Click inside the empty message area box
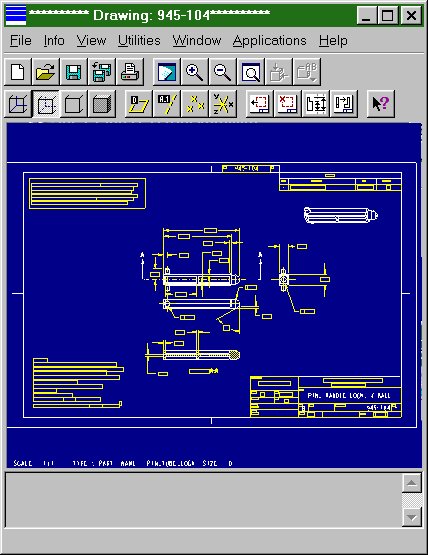 (204, 500)
